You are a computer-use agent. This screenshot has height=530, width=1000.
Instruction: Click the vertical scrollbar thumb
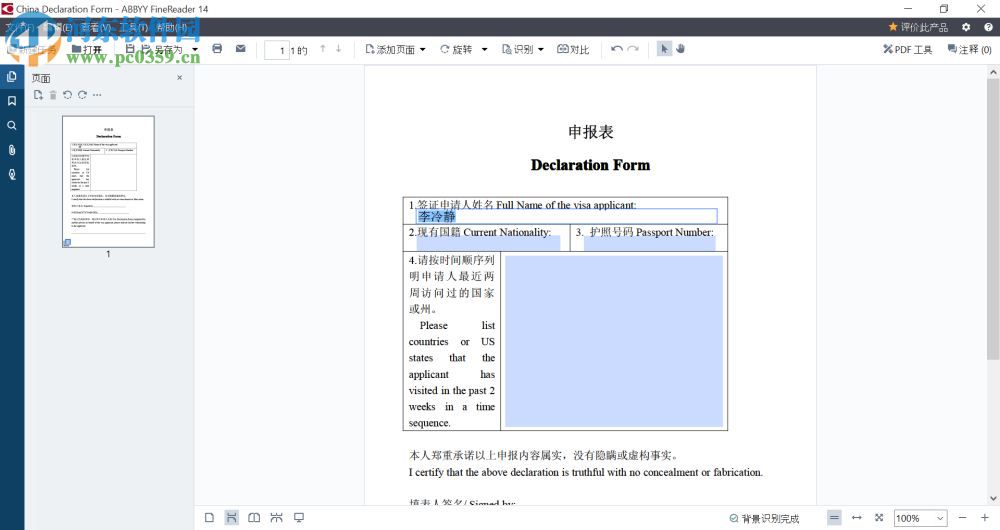(993, 218)
